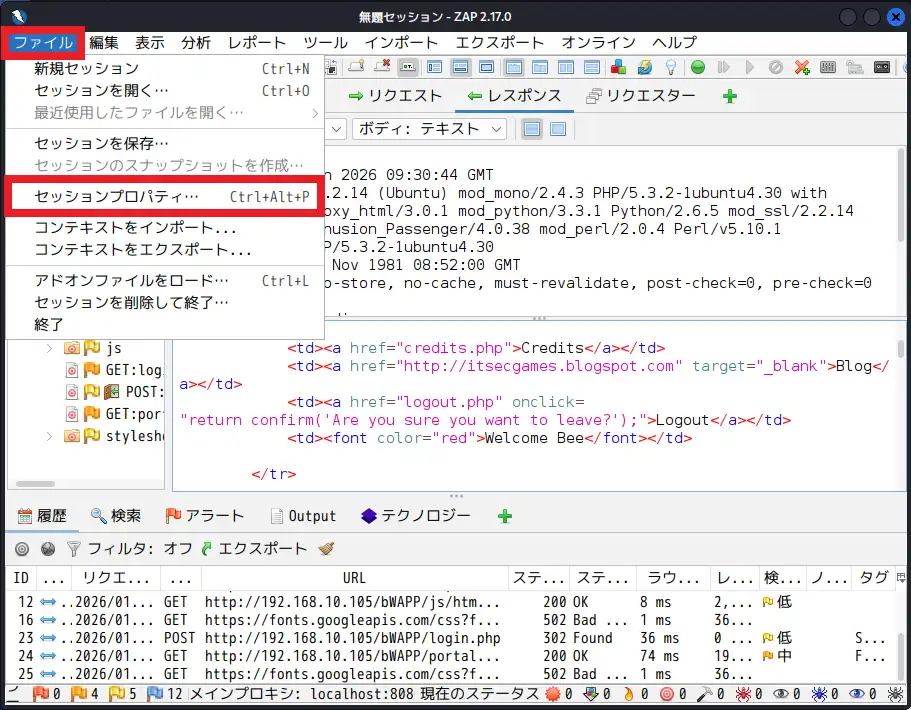This screenshot has width=911, height=710.
Task: Expand the js folder in the site tree
Action: point(49,348)
